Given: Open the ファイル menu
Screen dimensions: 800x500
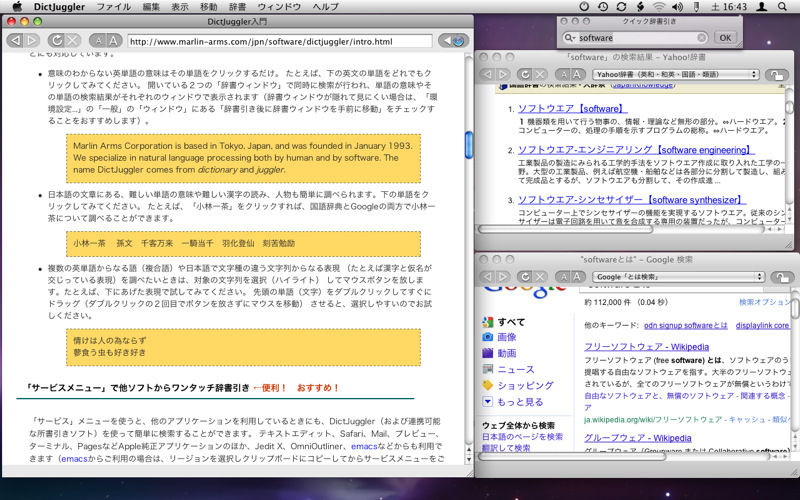Looking at the screenshot, I should tap(113, 7).
